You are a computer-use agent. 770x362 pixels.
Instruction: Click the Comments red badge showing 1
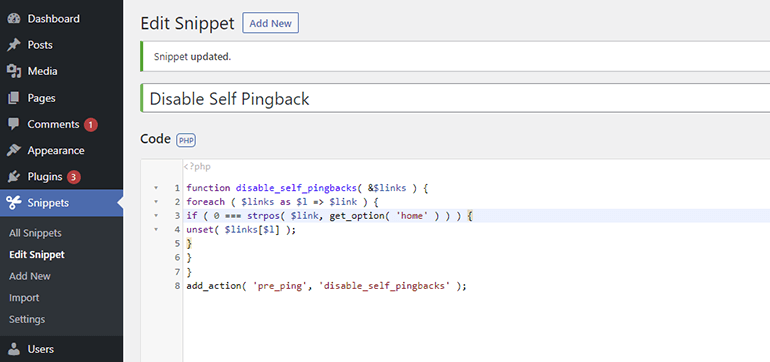[x=90, y=125]
